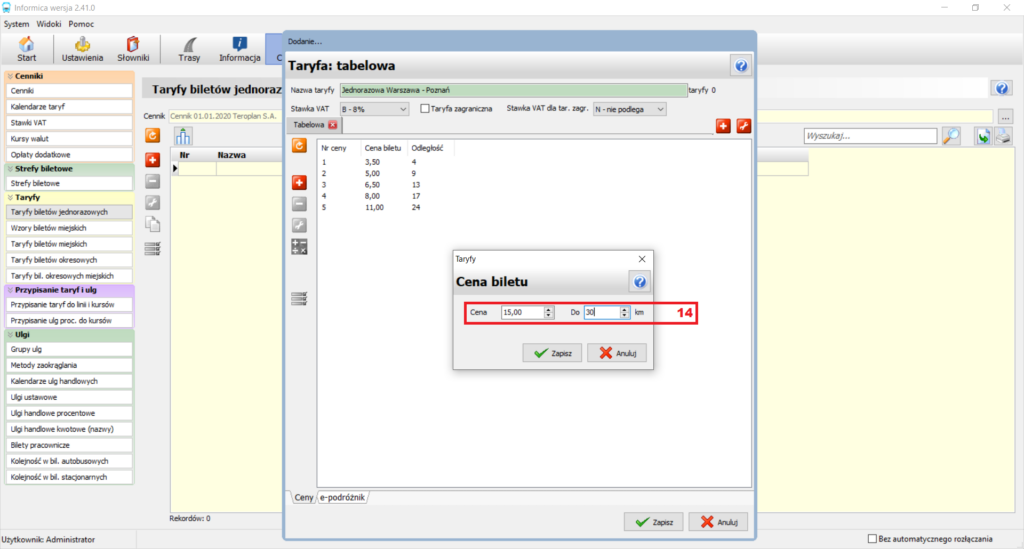Image resolution: width=1024 pixels, height=549 pixels.
Task: Click the search magnifier icon next to Wyszukaj
Action: pyautogui.click(x=952, y=136)
